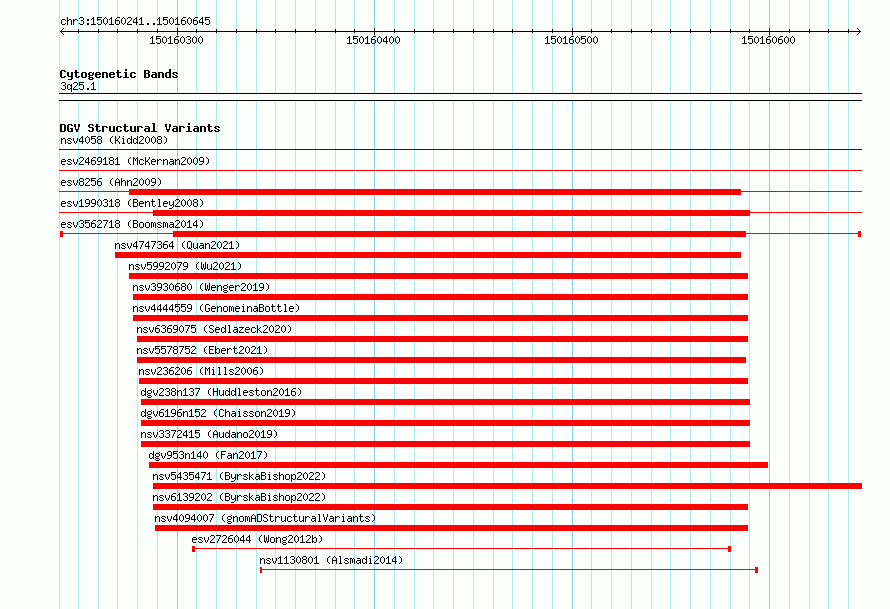Open variant esv2726044 (Wong2012b) label

tap(257, 539)
